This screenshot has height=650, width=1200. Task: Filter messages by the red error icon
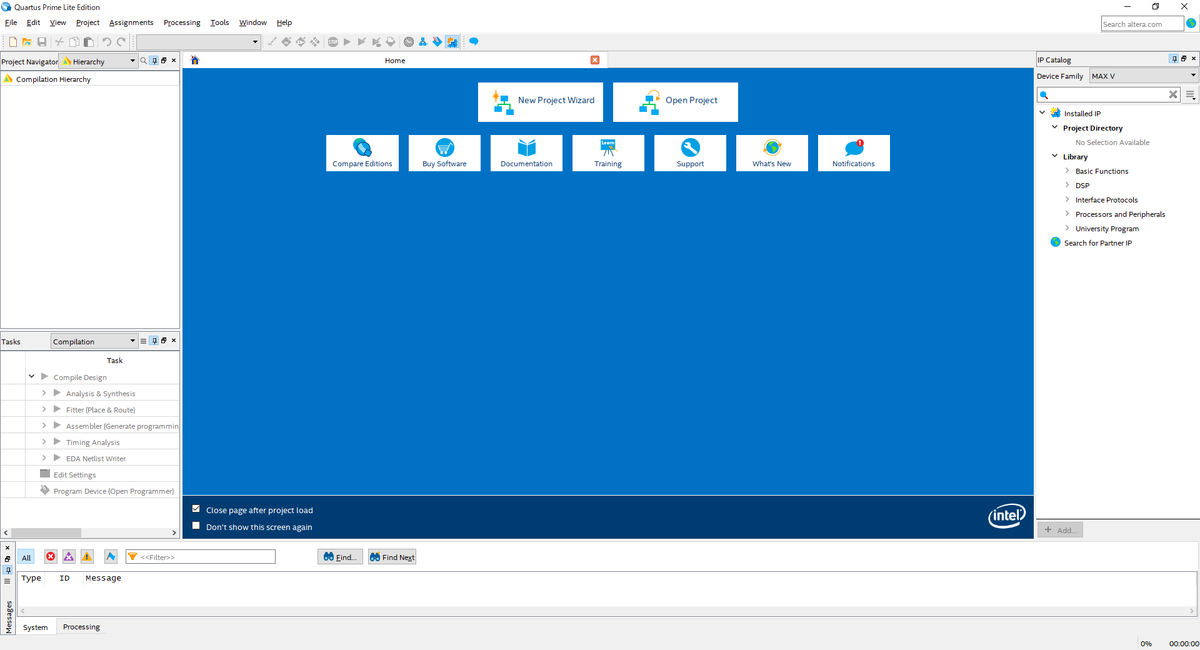tap(51, 556)
